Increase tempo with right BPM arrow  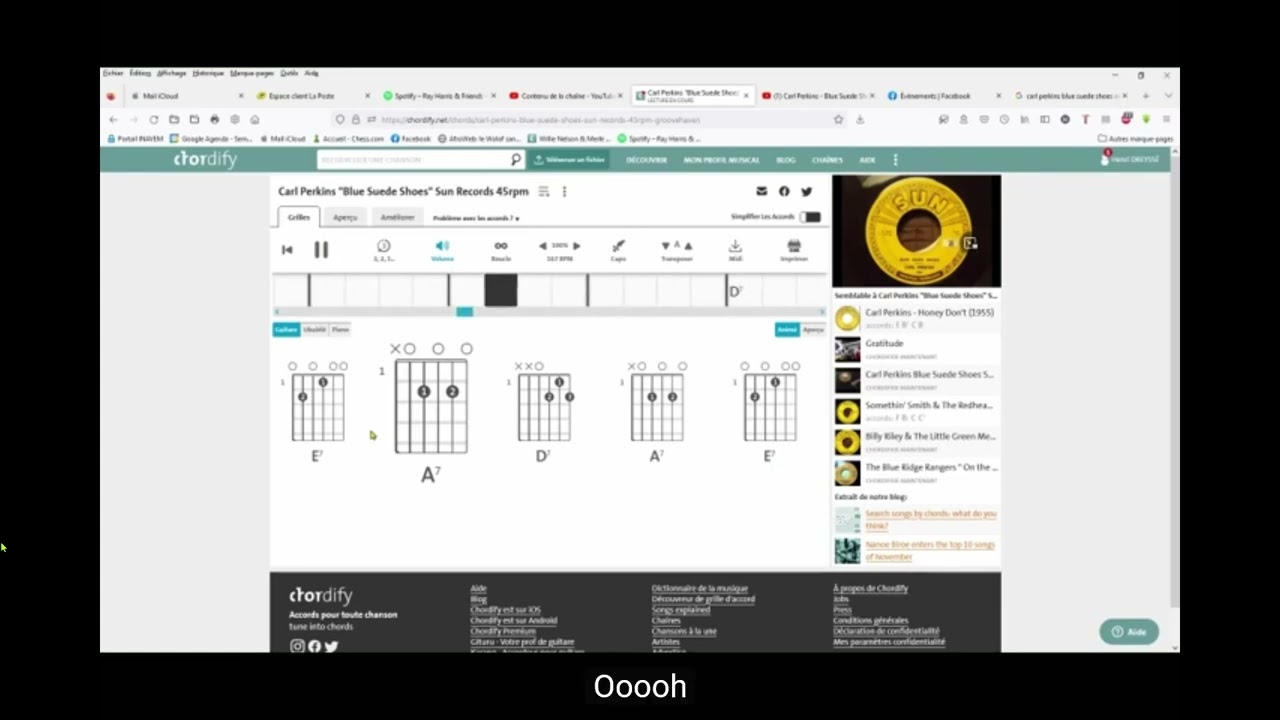[x=576, y=245]
